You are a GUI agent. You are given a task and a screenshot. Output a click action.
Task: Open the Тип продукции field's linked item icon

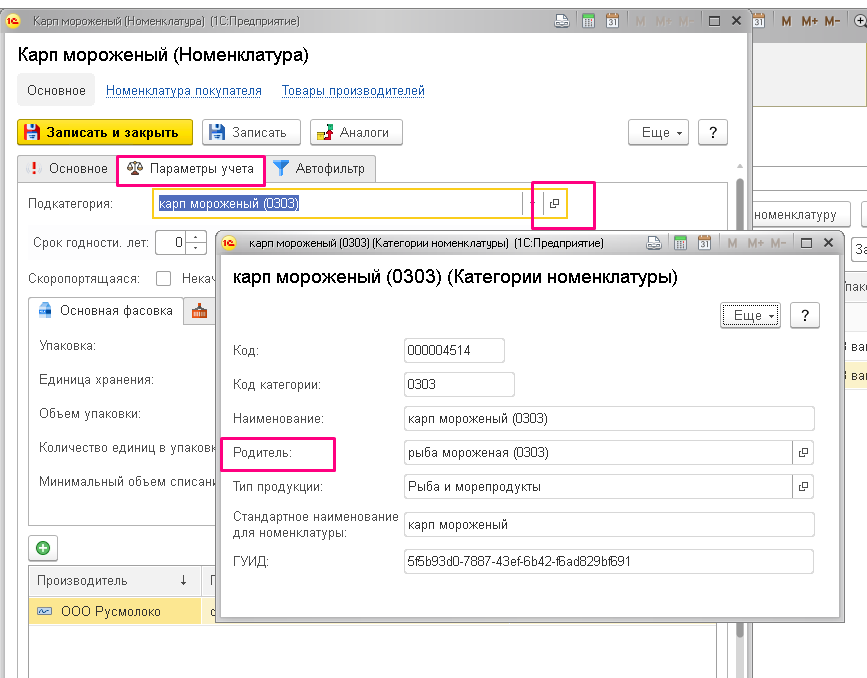[803, 487]
